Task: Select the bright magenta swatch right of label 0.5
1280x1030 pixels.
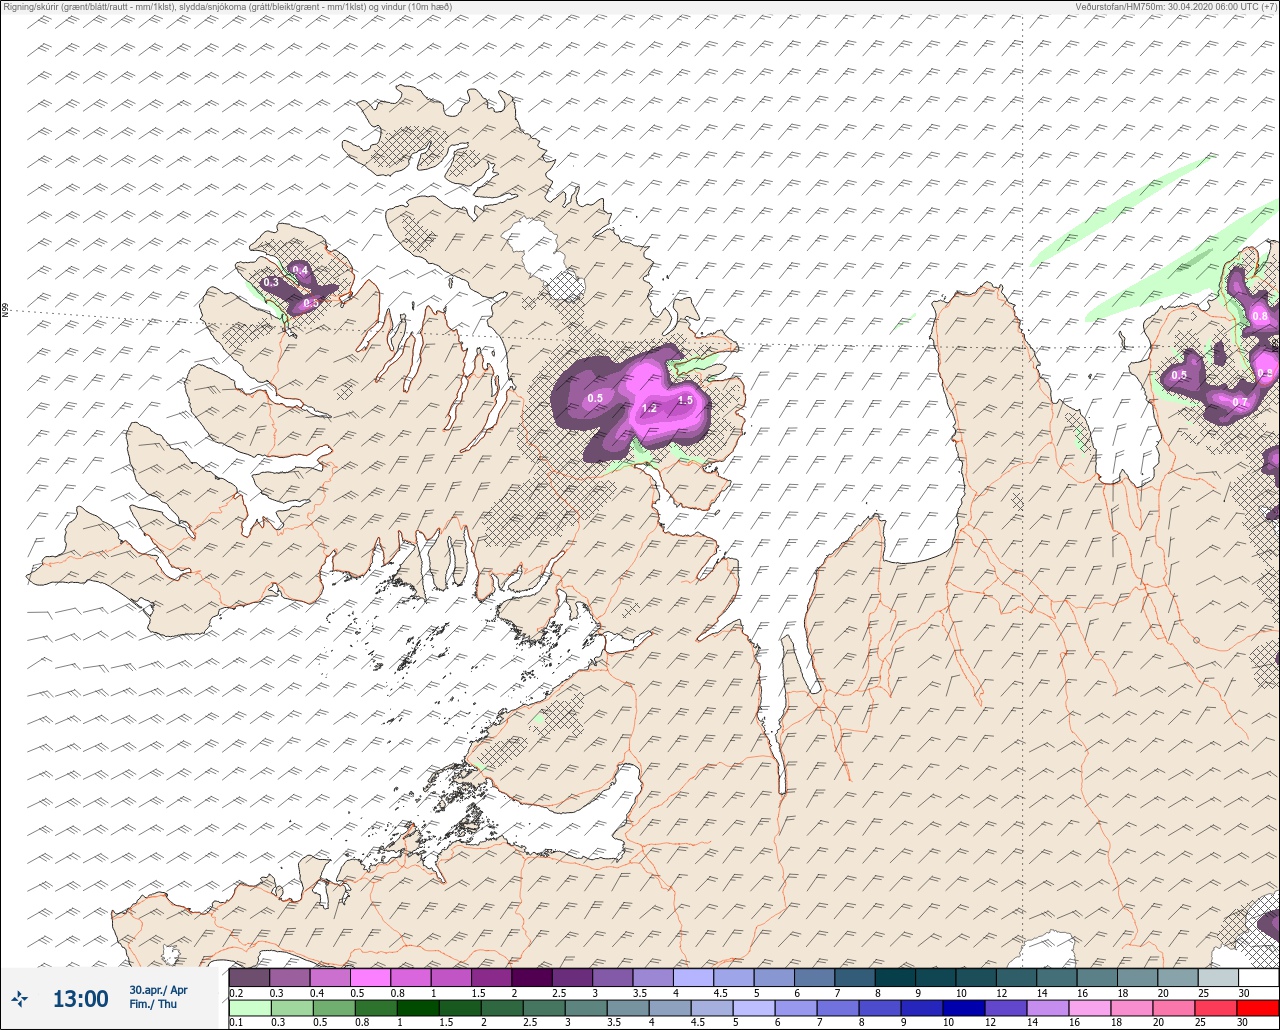Action: pyautogui.click(x=370, y=977)
